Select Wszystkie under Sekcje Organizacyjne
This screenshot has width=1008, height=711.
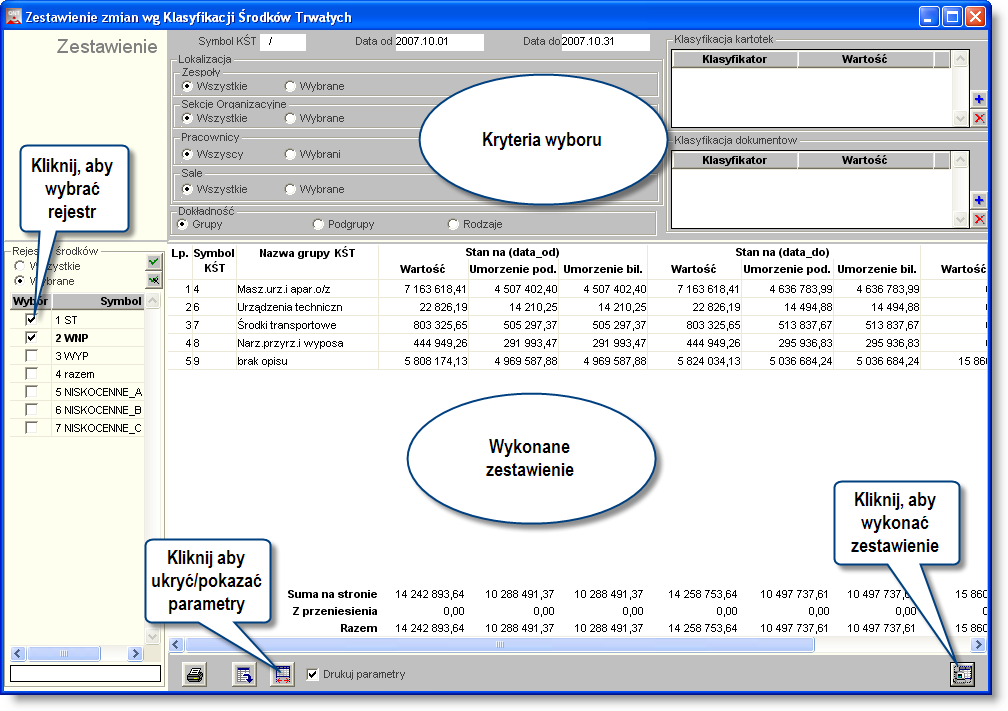[187, 118]
